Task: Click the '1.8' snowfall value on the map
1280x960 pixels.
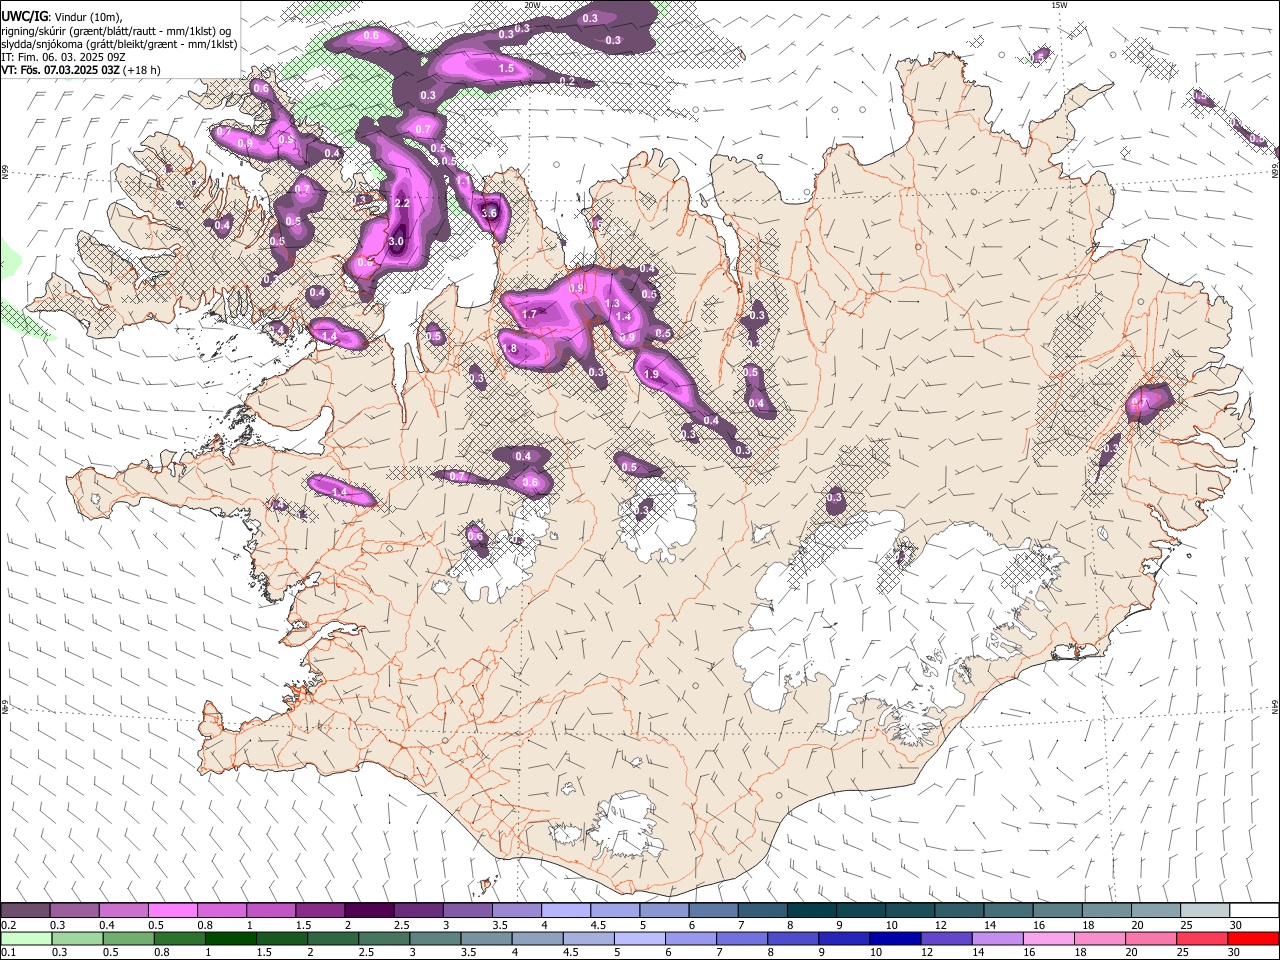Action: tap(509, 349)
